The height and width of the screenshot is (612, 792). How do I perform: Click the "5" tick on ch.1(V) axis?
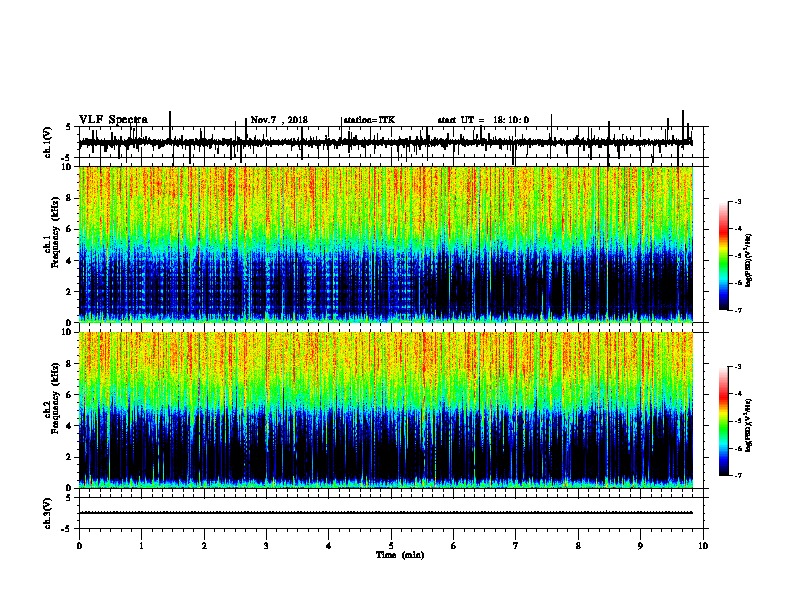pyautogui.click(x=69, y=127)
